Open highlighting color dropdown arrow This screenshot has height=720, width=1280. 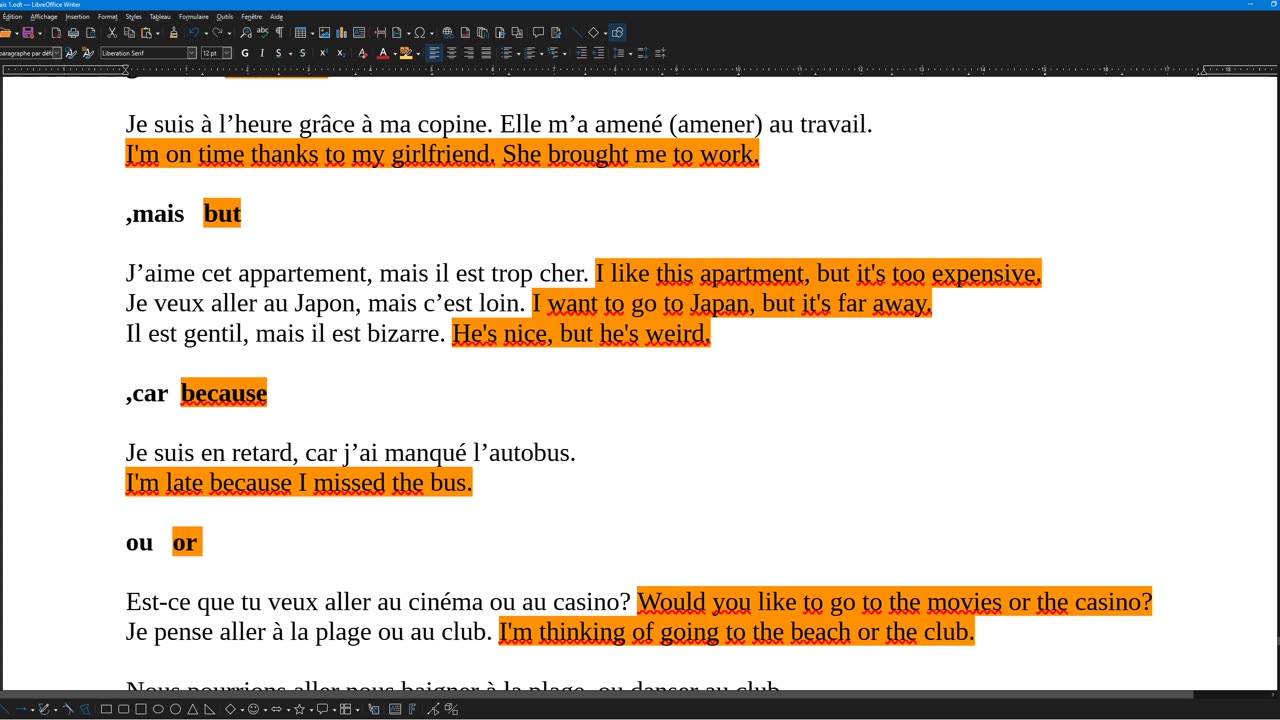418,53
